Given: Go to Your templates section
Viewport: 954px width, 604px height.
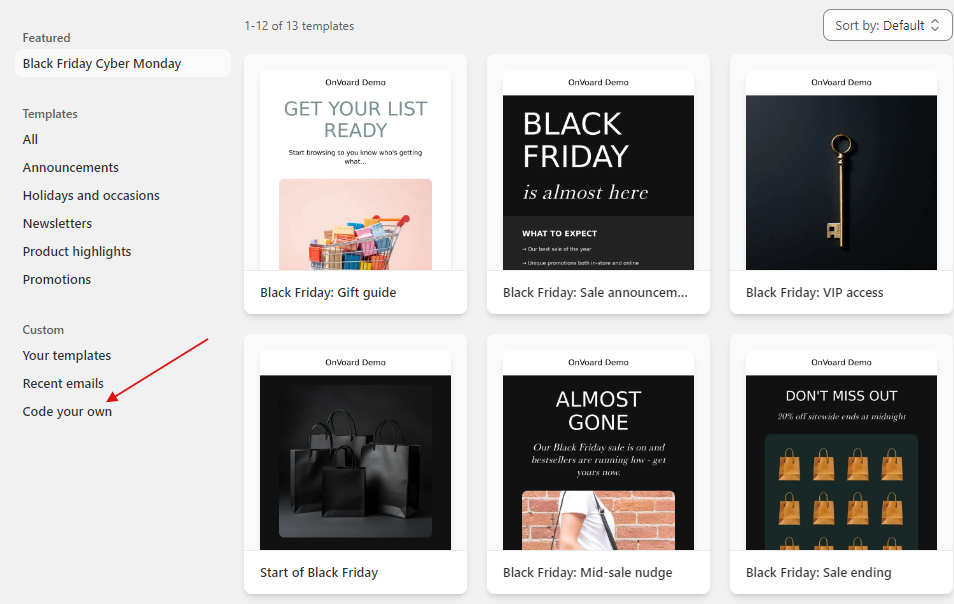Looking at the screenshot, I should coord(66,355).
